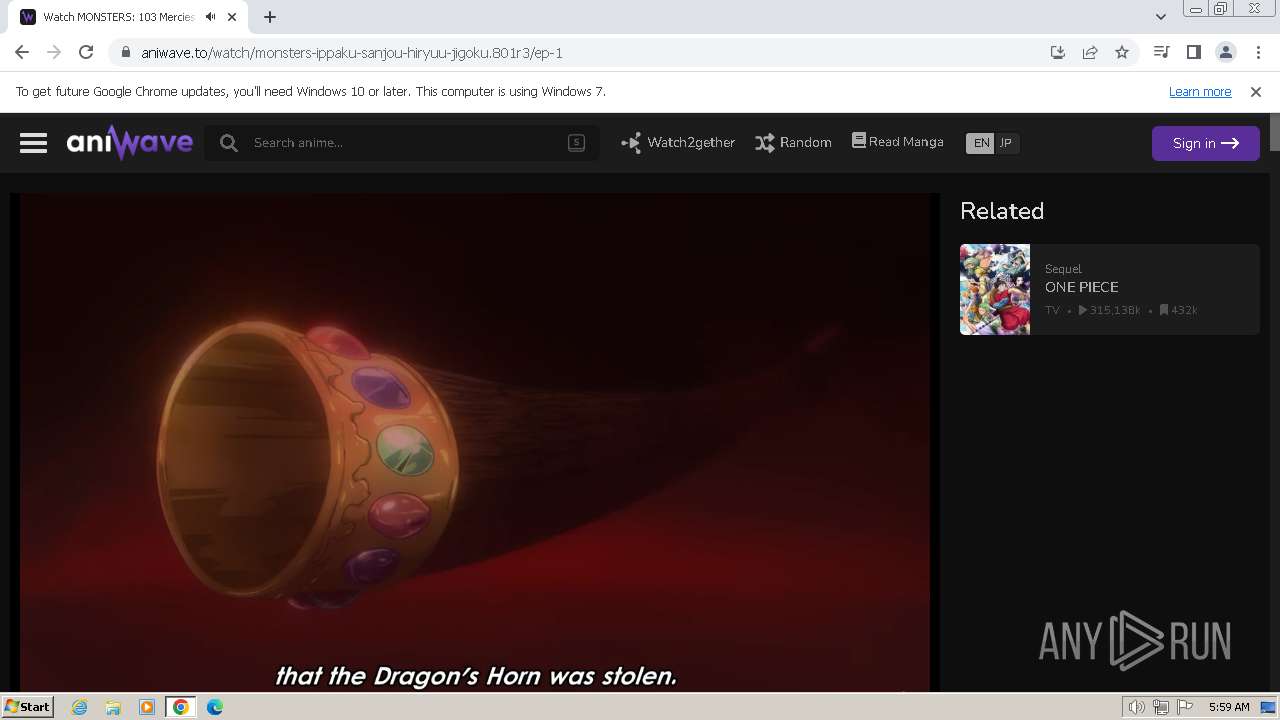Dismiss the Chrome update notice
This screenshot has width=1280, height=720.
coord(1256,91)
